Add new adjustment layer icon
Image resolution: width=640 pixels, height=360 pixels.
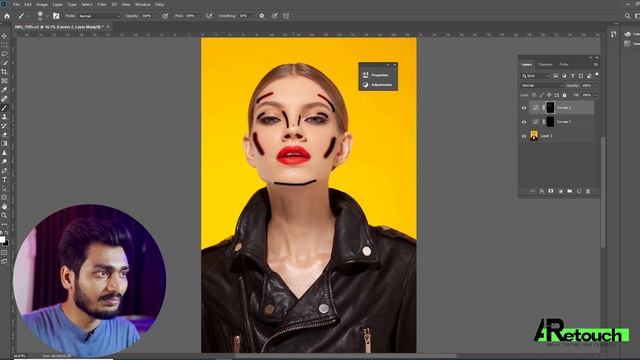pyautogui.click(x=560, y=191)
